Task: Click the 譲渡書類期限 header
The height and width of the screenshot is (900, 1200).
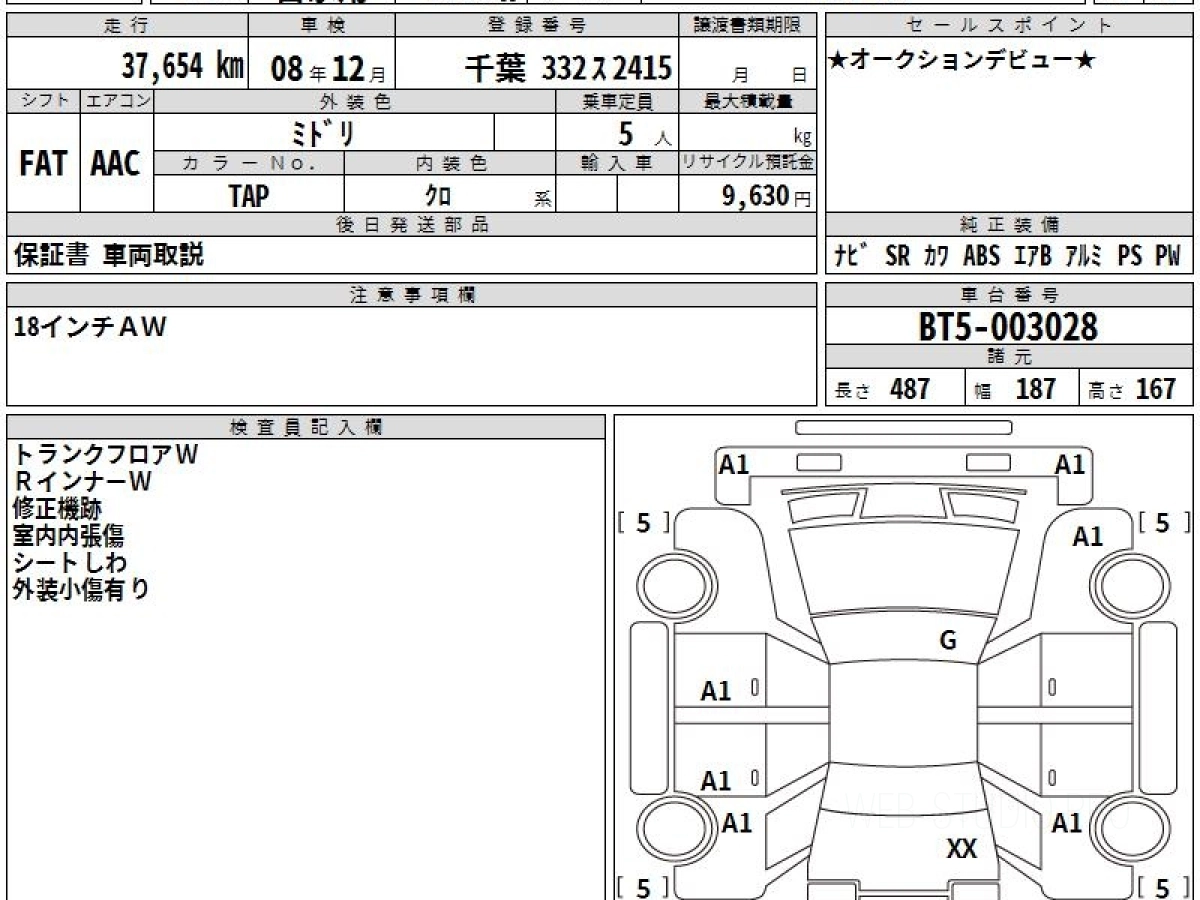Action: click(x=747, y=25)
